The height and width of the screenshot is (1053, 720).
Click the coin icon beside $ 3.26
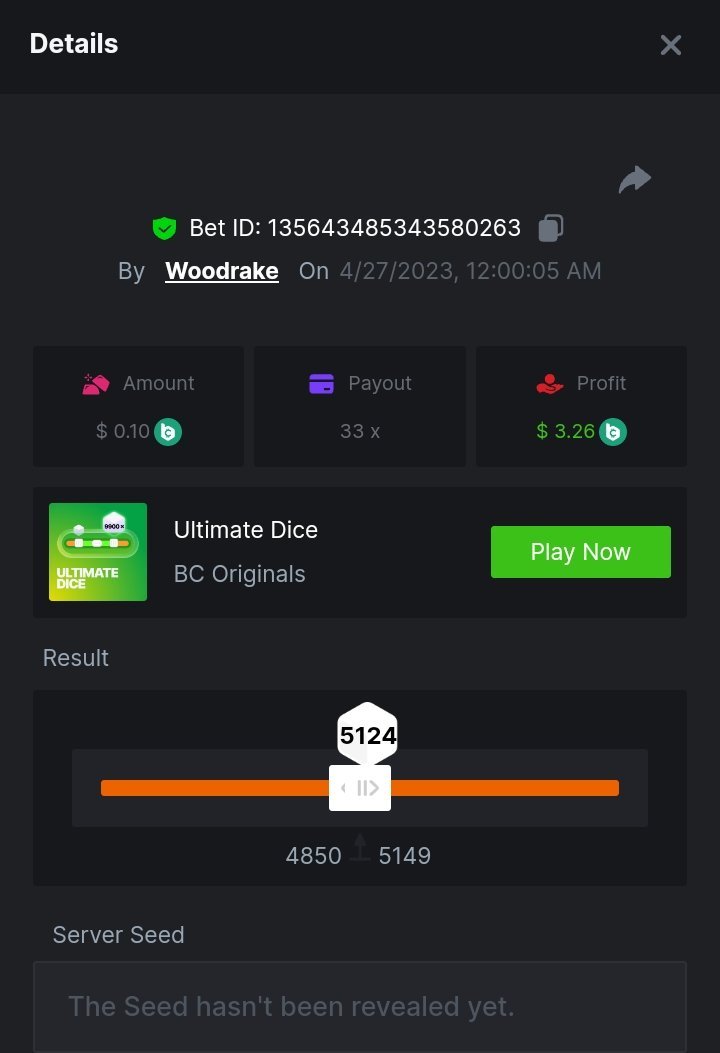click(x=613, y=432)
